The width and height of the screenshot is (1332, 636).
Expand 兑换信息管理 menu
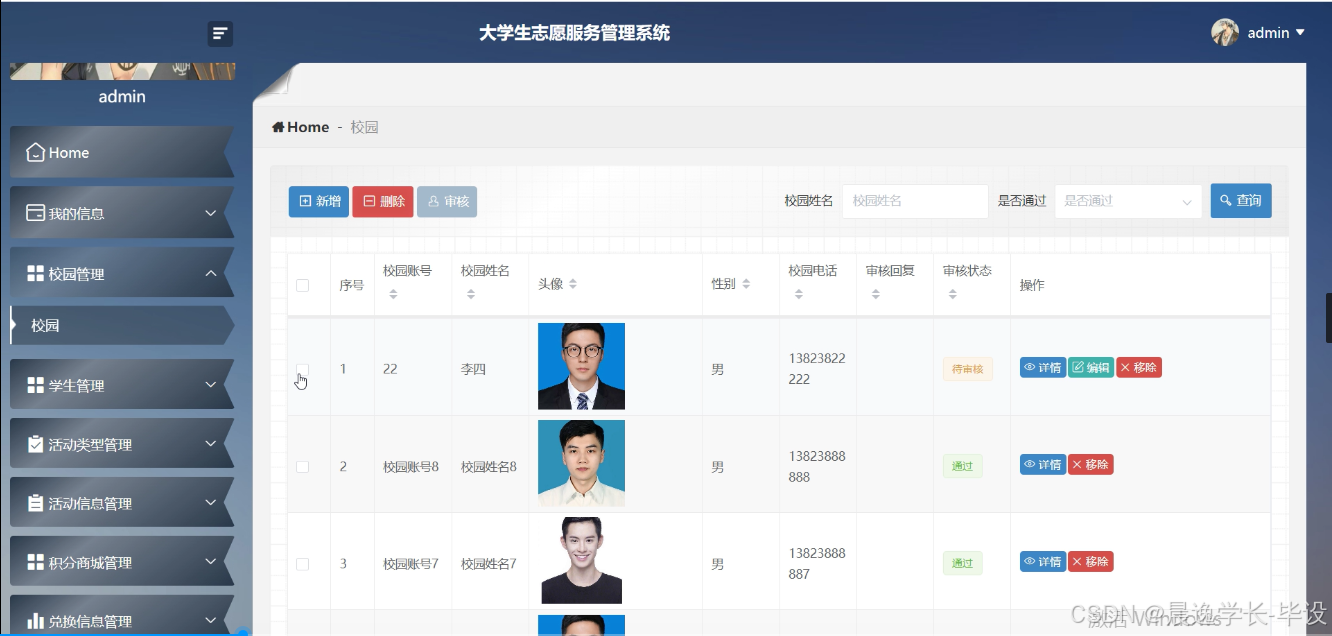pyautogui.click(x=122, y=617)
